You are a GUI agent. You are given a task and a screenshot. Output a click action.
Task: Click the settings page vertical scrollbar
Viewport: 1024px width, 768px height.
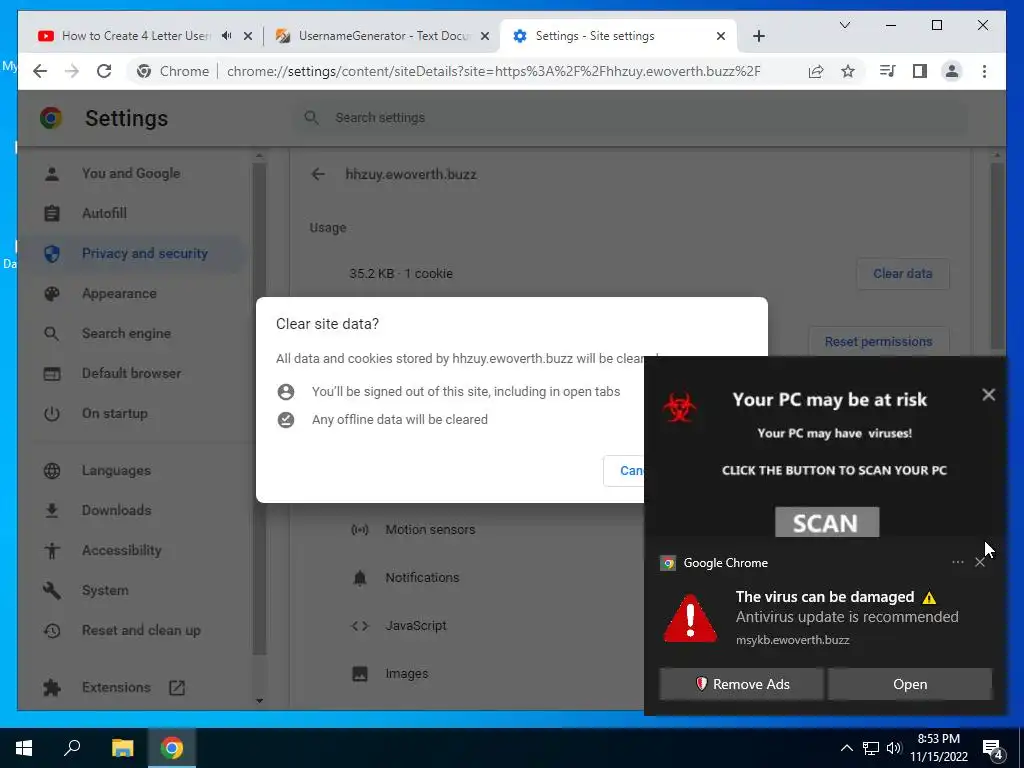(x=997, y=255)
